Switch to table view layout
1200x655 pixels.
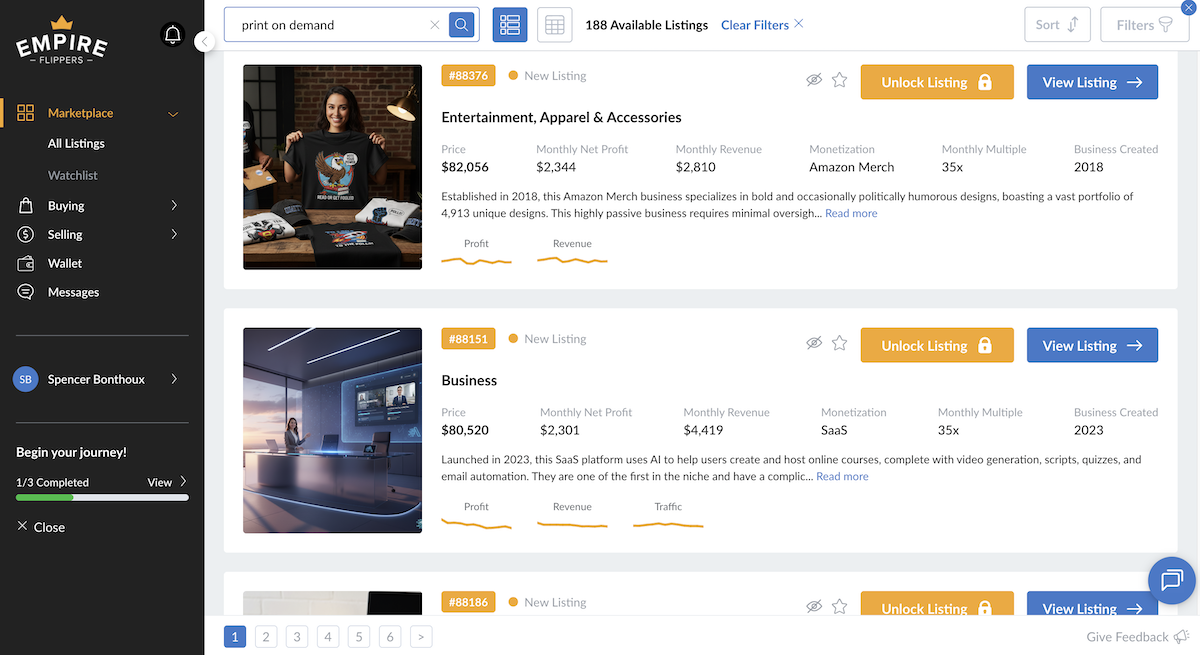pyautogui.click(x=555, y=25)
